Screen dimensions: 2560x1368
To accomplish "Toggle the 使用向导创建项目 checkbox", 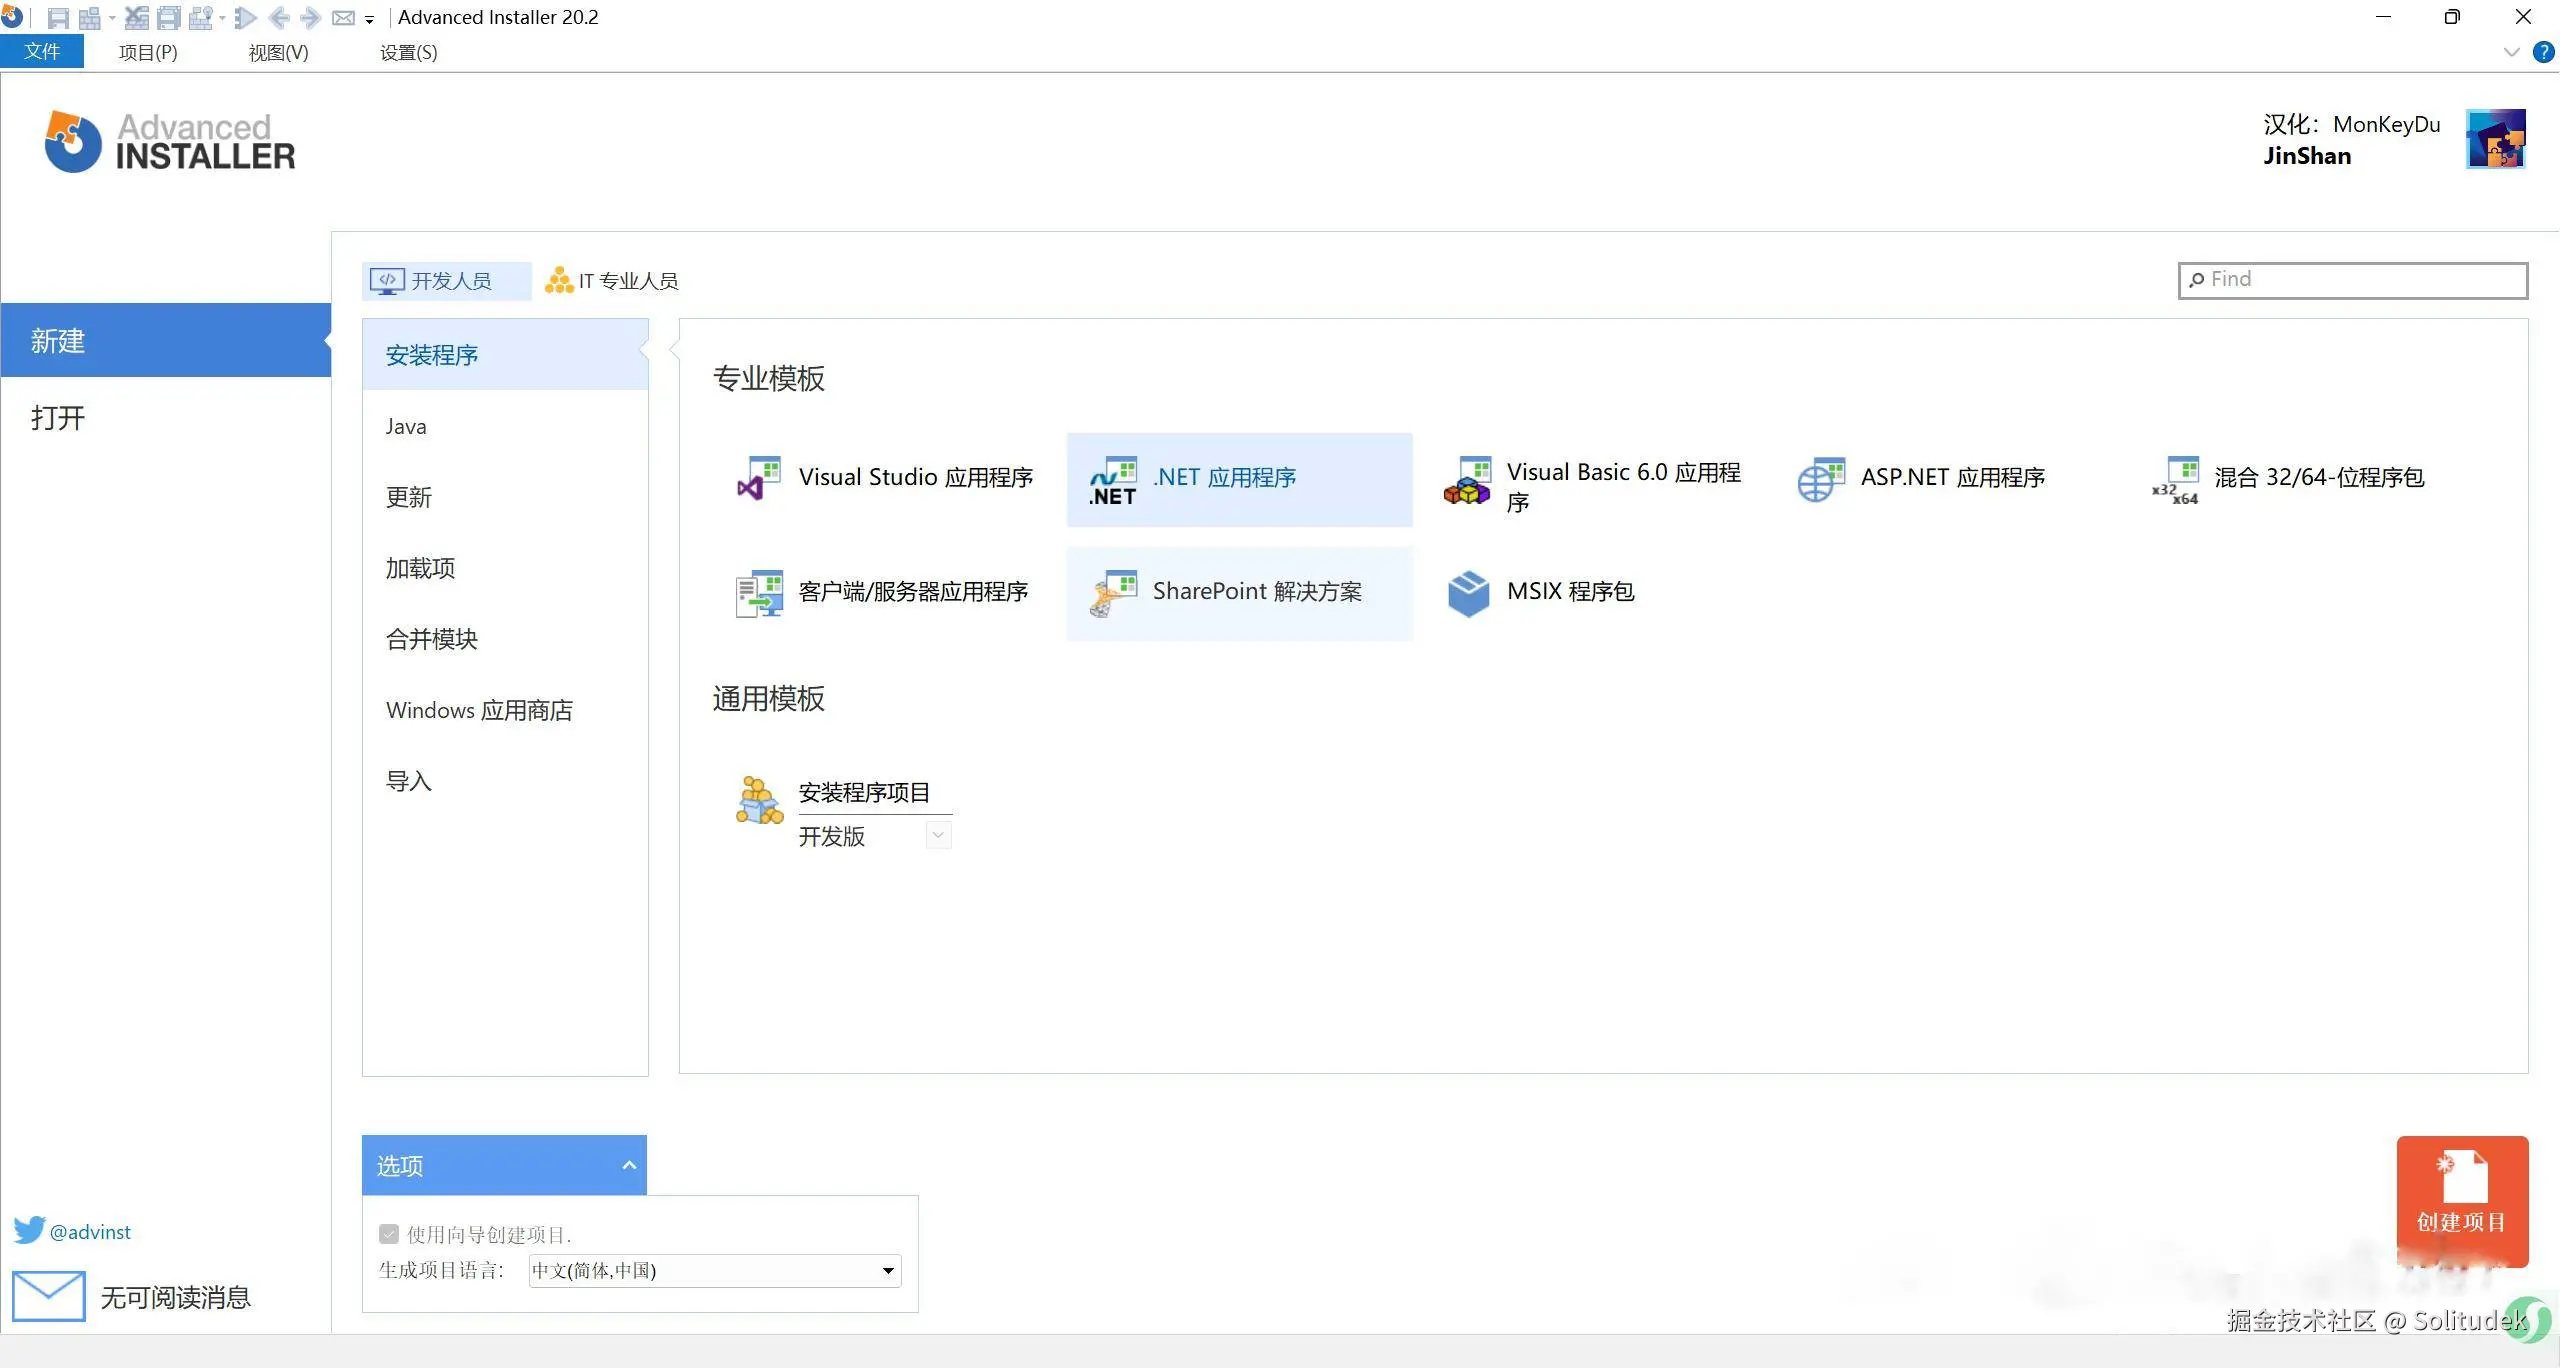I will [389, 1234].
